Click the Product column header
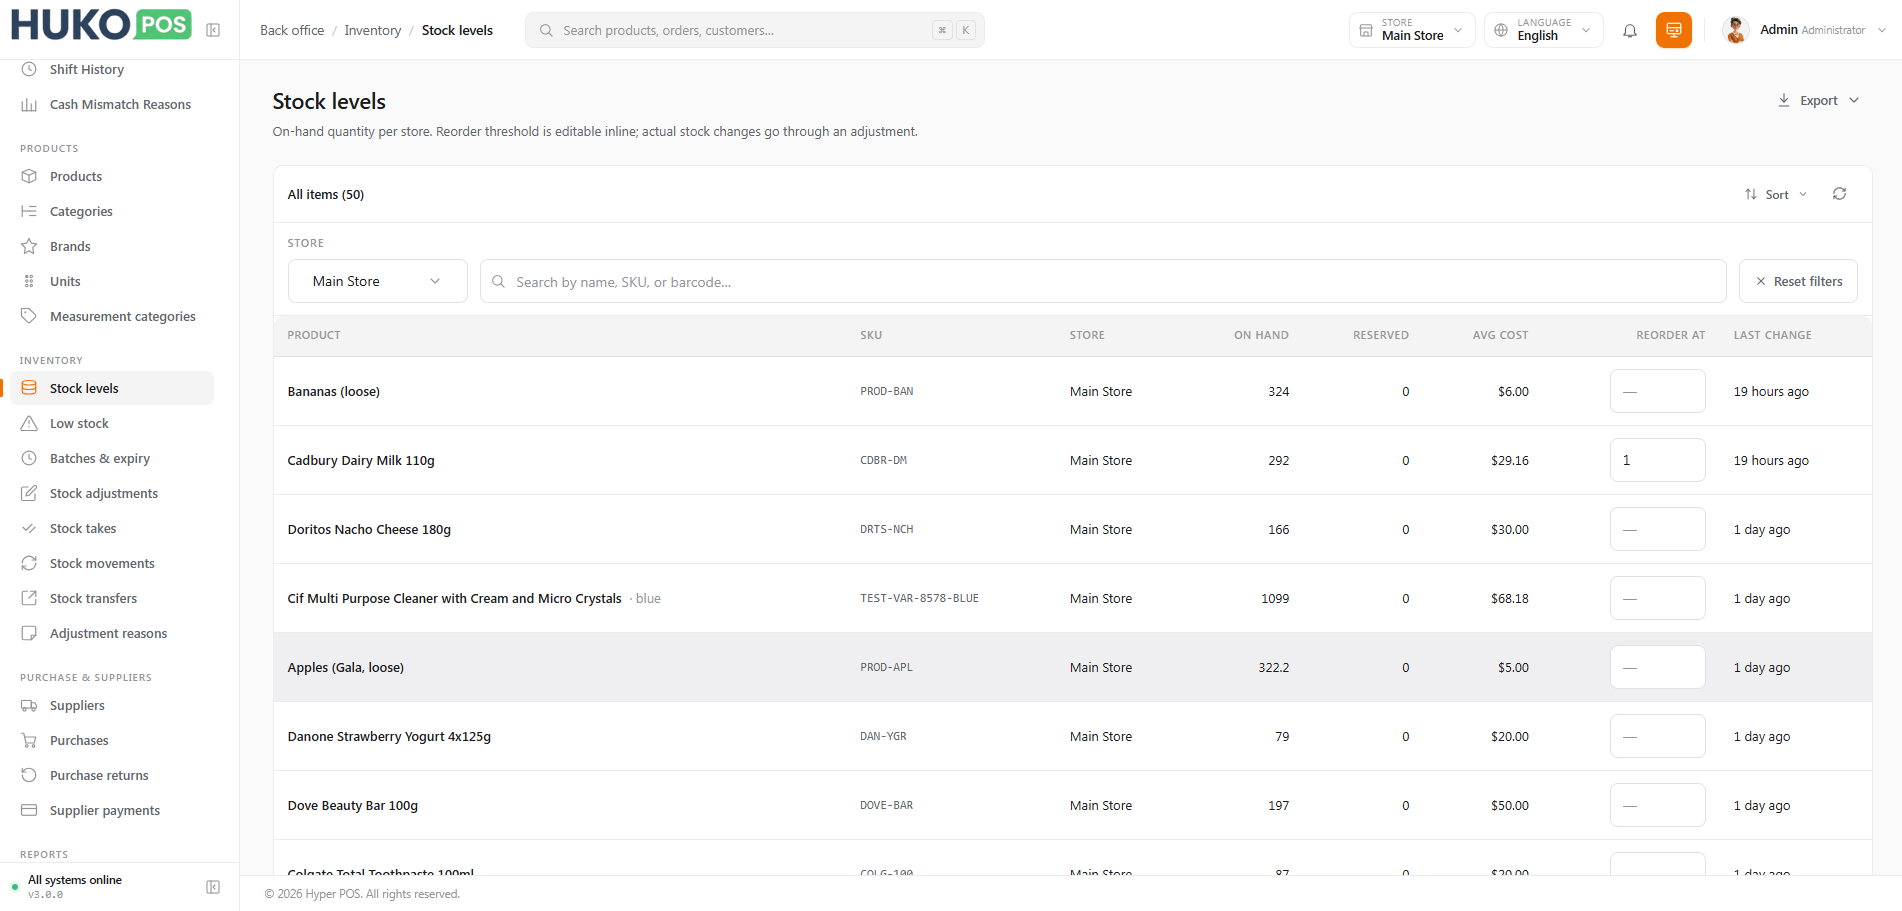 tap(314, 335)
